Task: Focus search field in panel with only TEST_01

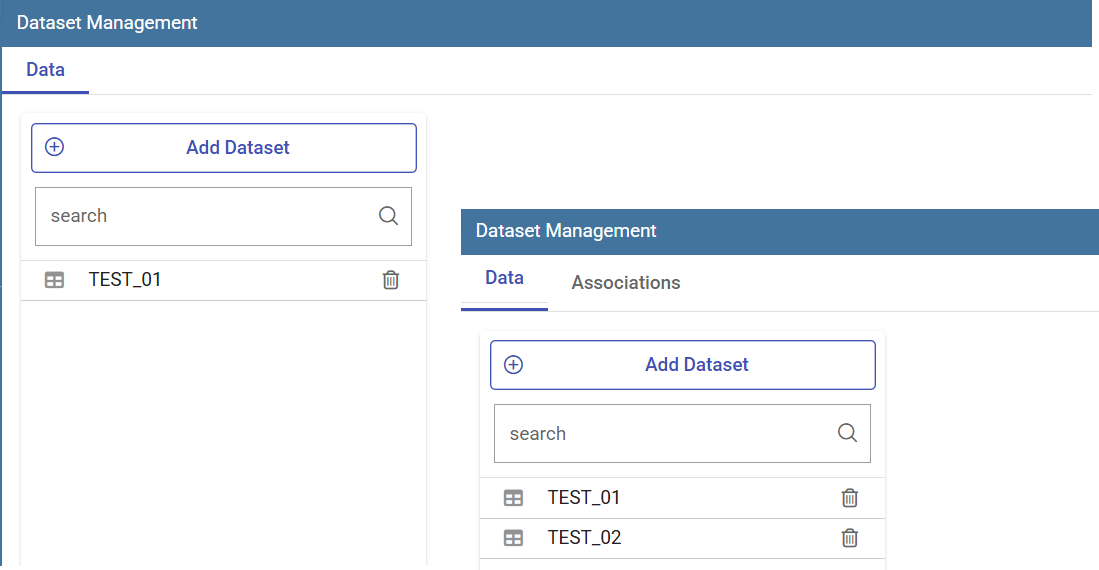Action: coord(224,216)
